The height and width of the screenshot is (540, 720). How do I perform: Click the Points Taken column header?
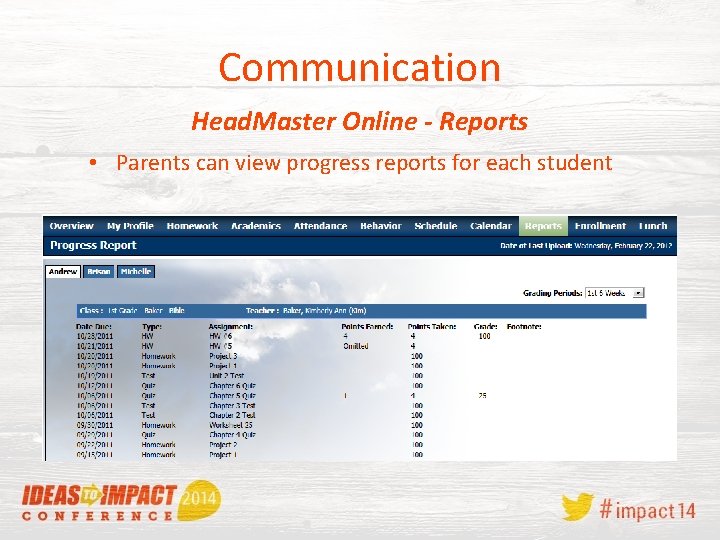(432, 326)
